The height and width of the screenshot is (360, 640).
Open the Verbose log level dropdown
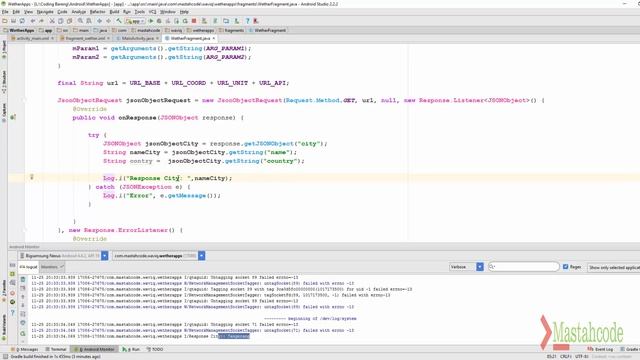[466, 267]
